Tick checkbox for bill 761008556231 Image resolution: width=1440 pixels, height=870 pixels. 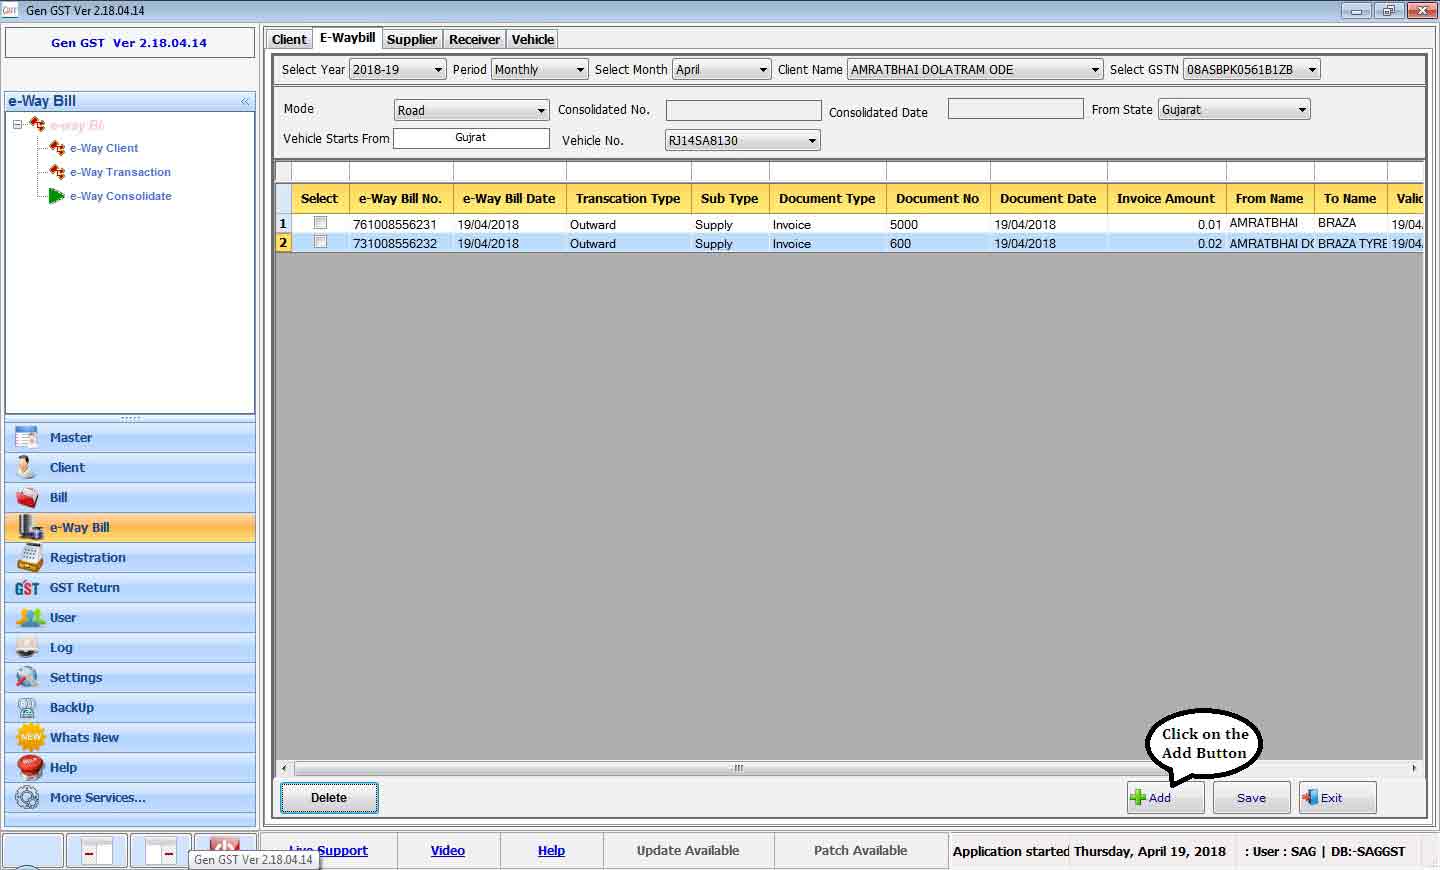320,223
